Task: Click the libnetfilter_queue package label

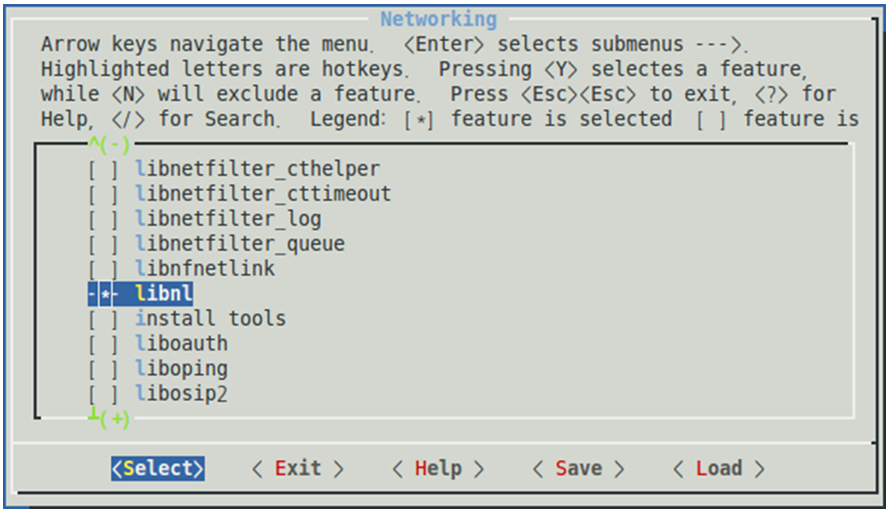Action: coord(240,244)
